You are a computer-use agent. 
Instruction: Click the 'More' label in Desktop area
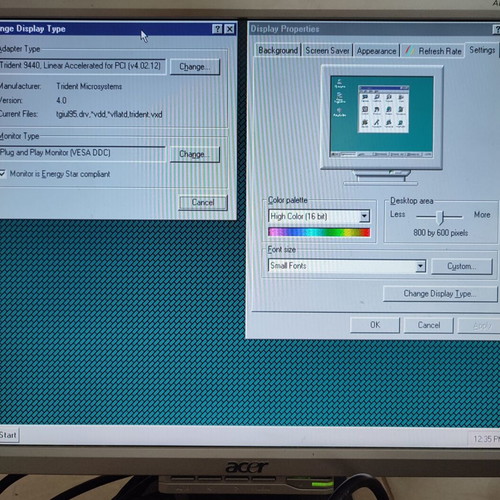[482, 215]
